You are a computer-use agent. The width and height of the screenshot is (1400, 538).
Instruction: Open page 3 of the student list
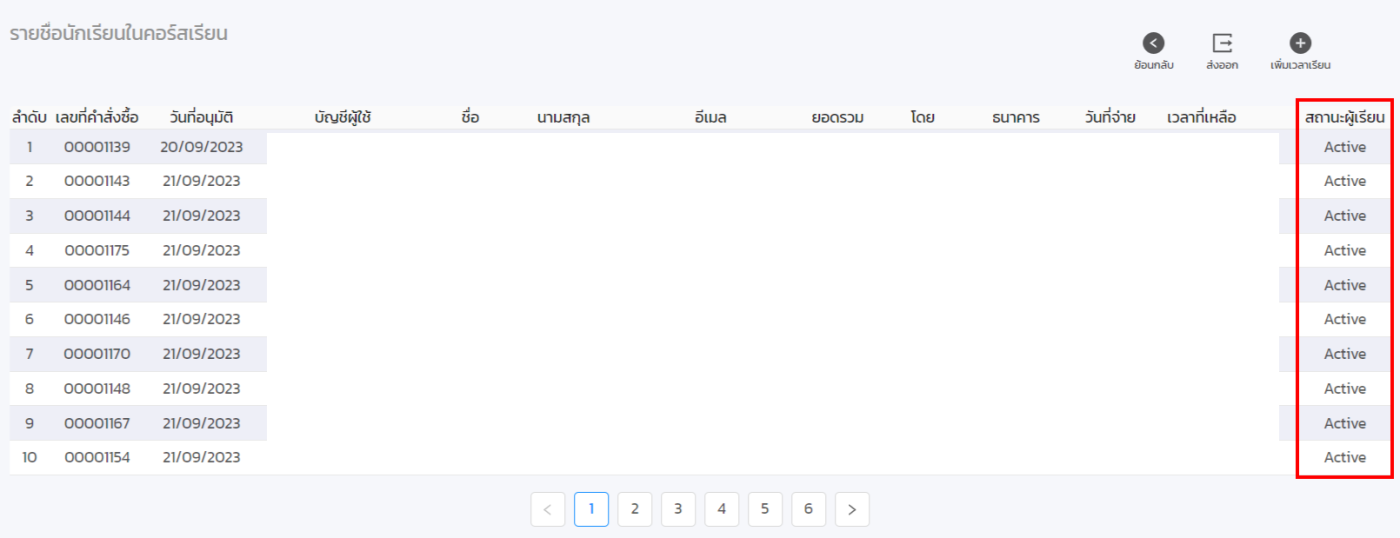pyautogui.click(x=678, y=509)
